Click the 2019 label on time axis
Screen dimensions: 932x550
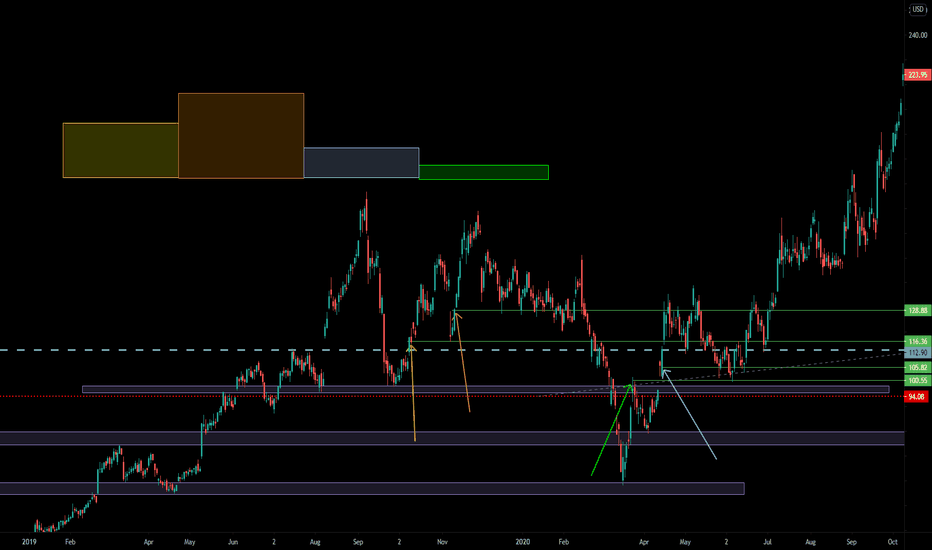click(29, 542)
